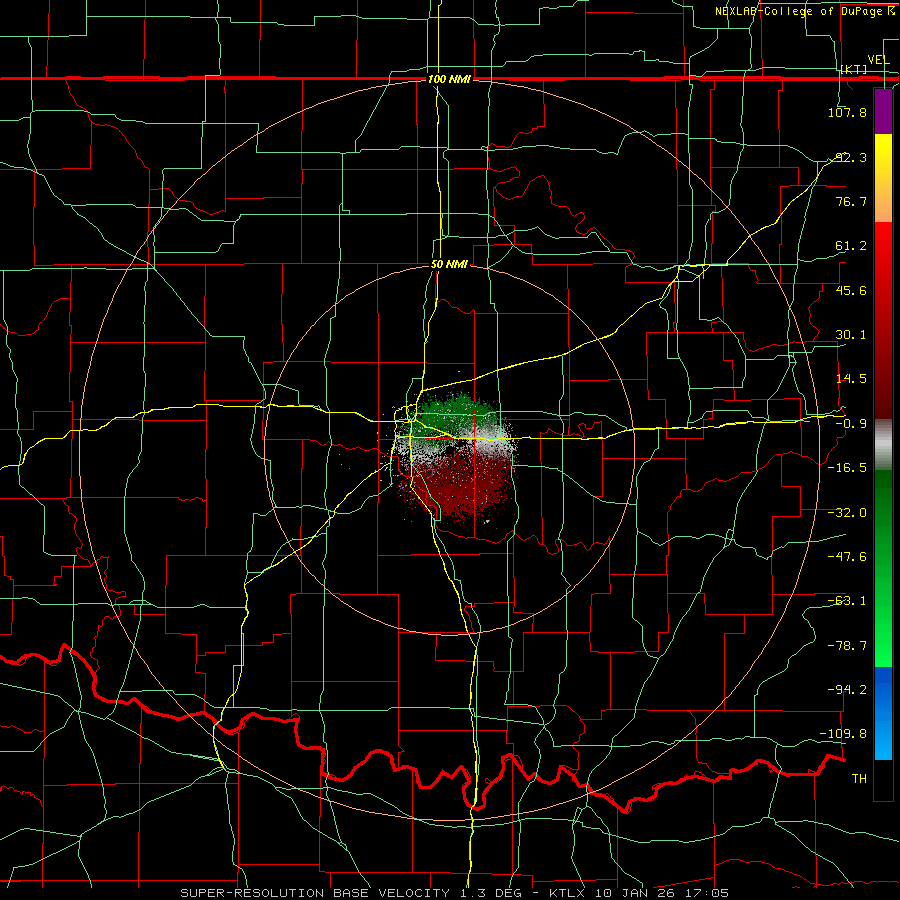Click the 100 NMI range ring label
Image resolution: width=900 pixels, height=900 pixels.
pos(449,79)
